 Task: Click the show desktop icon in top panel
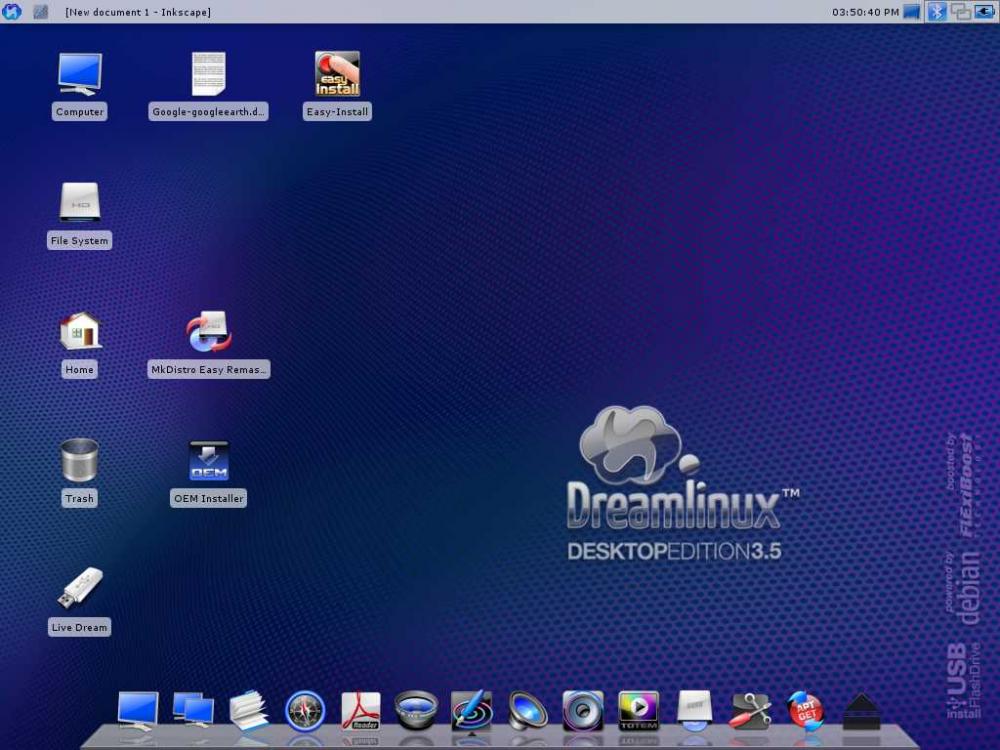tap(41, 11)
